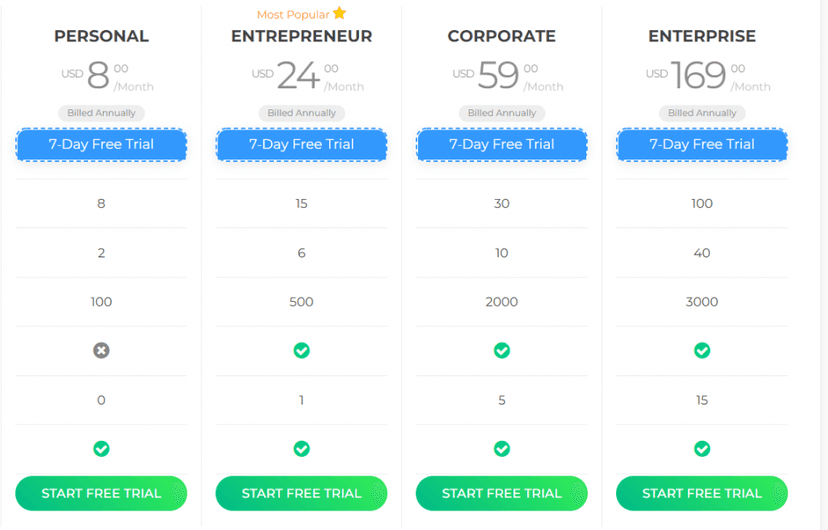The width and height of the screenshot is (828, 530).
Task: Click Entrepreneur's lower green checkmark icon
Action: pyautogui.click(x=302, y=449)
